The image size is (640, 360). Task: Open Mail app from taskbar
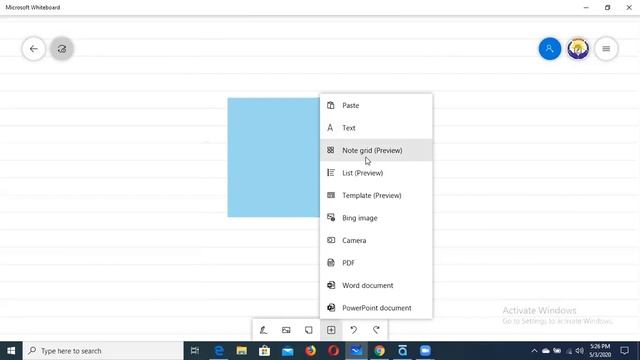[x=287, y=351]
